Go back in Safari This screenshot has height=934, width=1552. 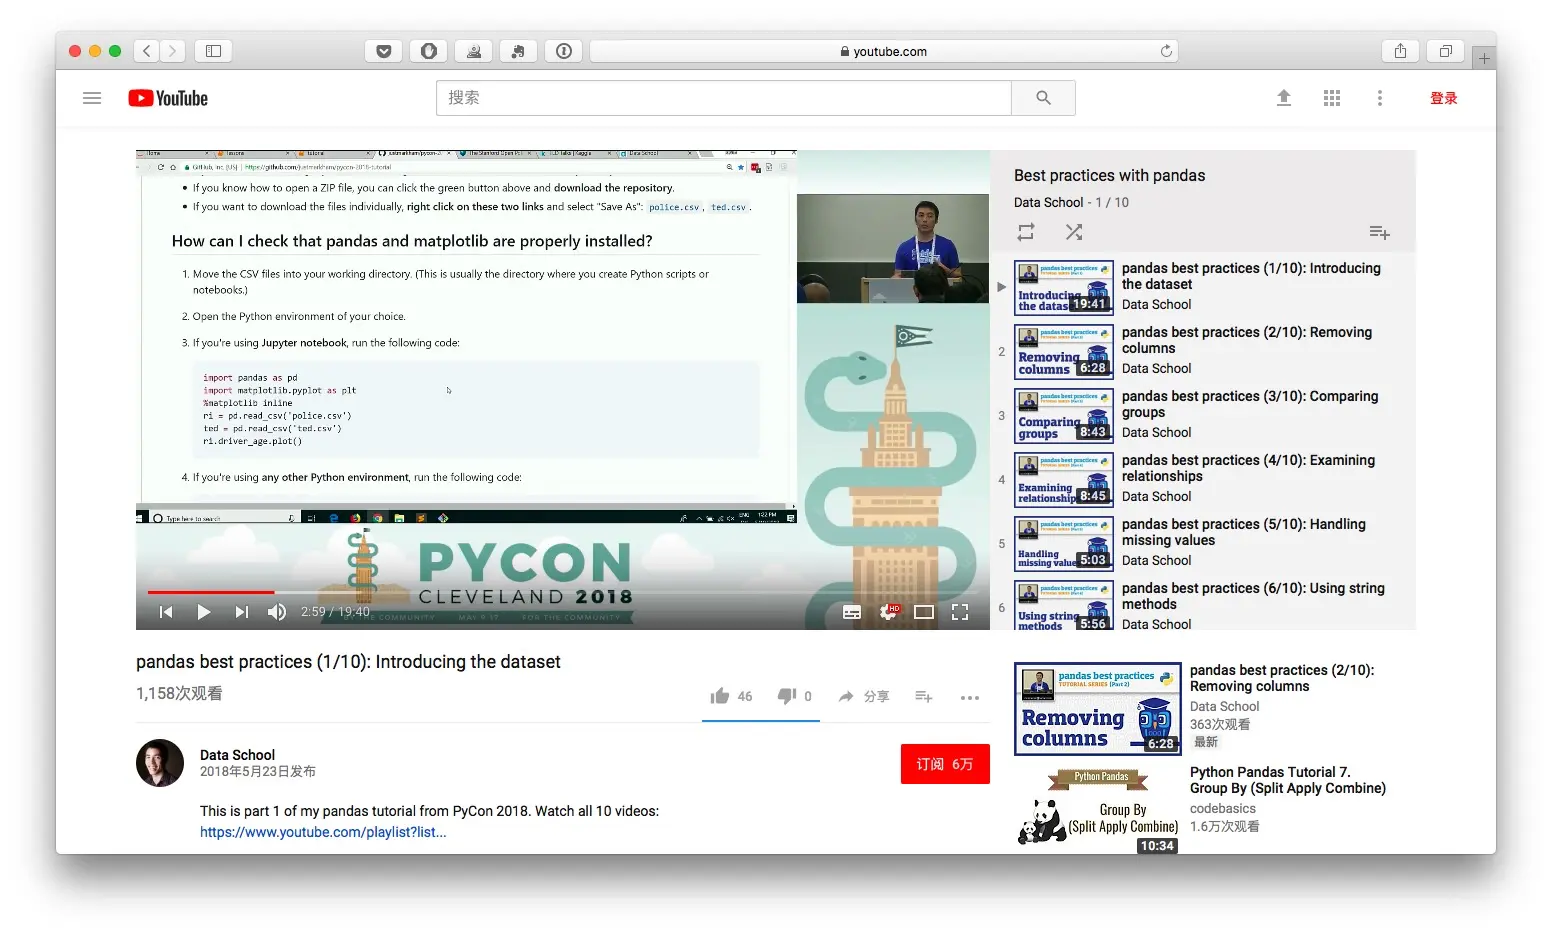click(147, 50)
